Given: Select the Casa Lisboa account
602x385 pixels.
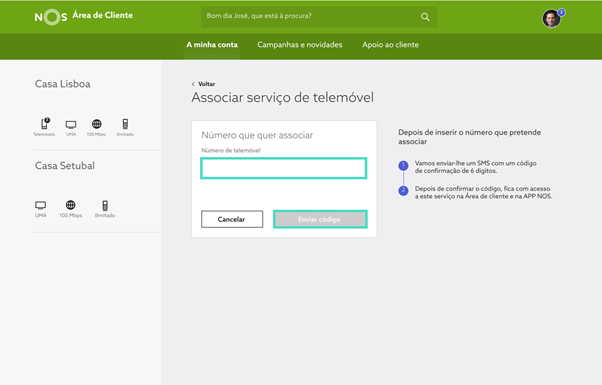Looking at the screenshot, I should [x=63, y=84].
